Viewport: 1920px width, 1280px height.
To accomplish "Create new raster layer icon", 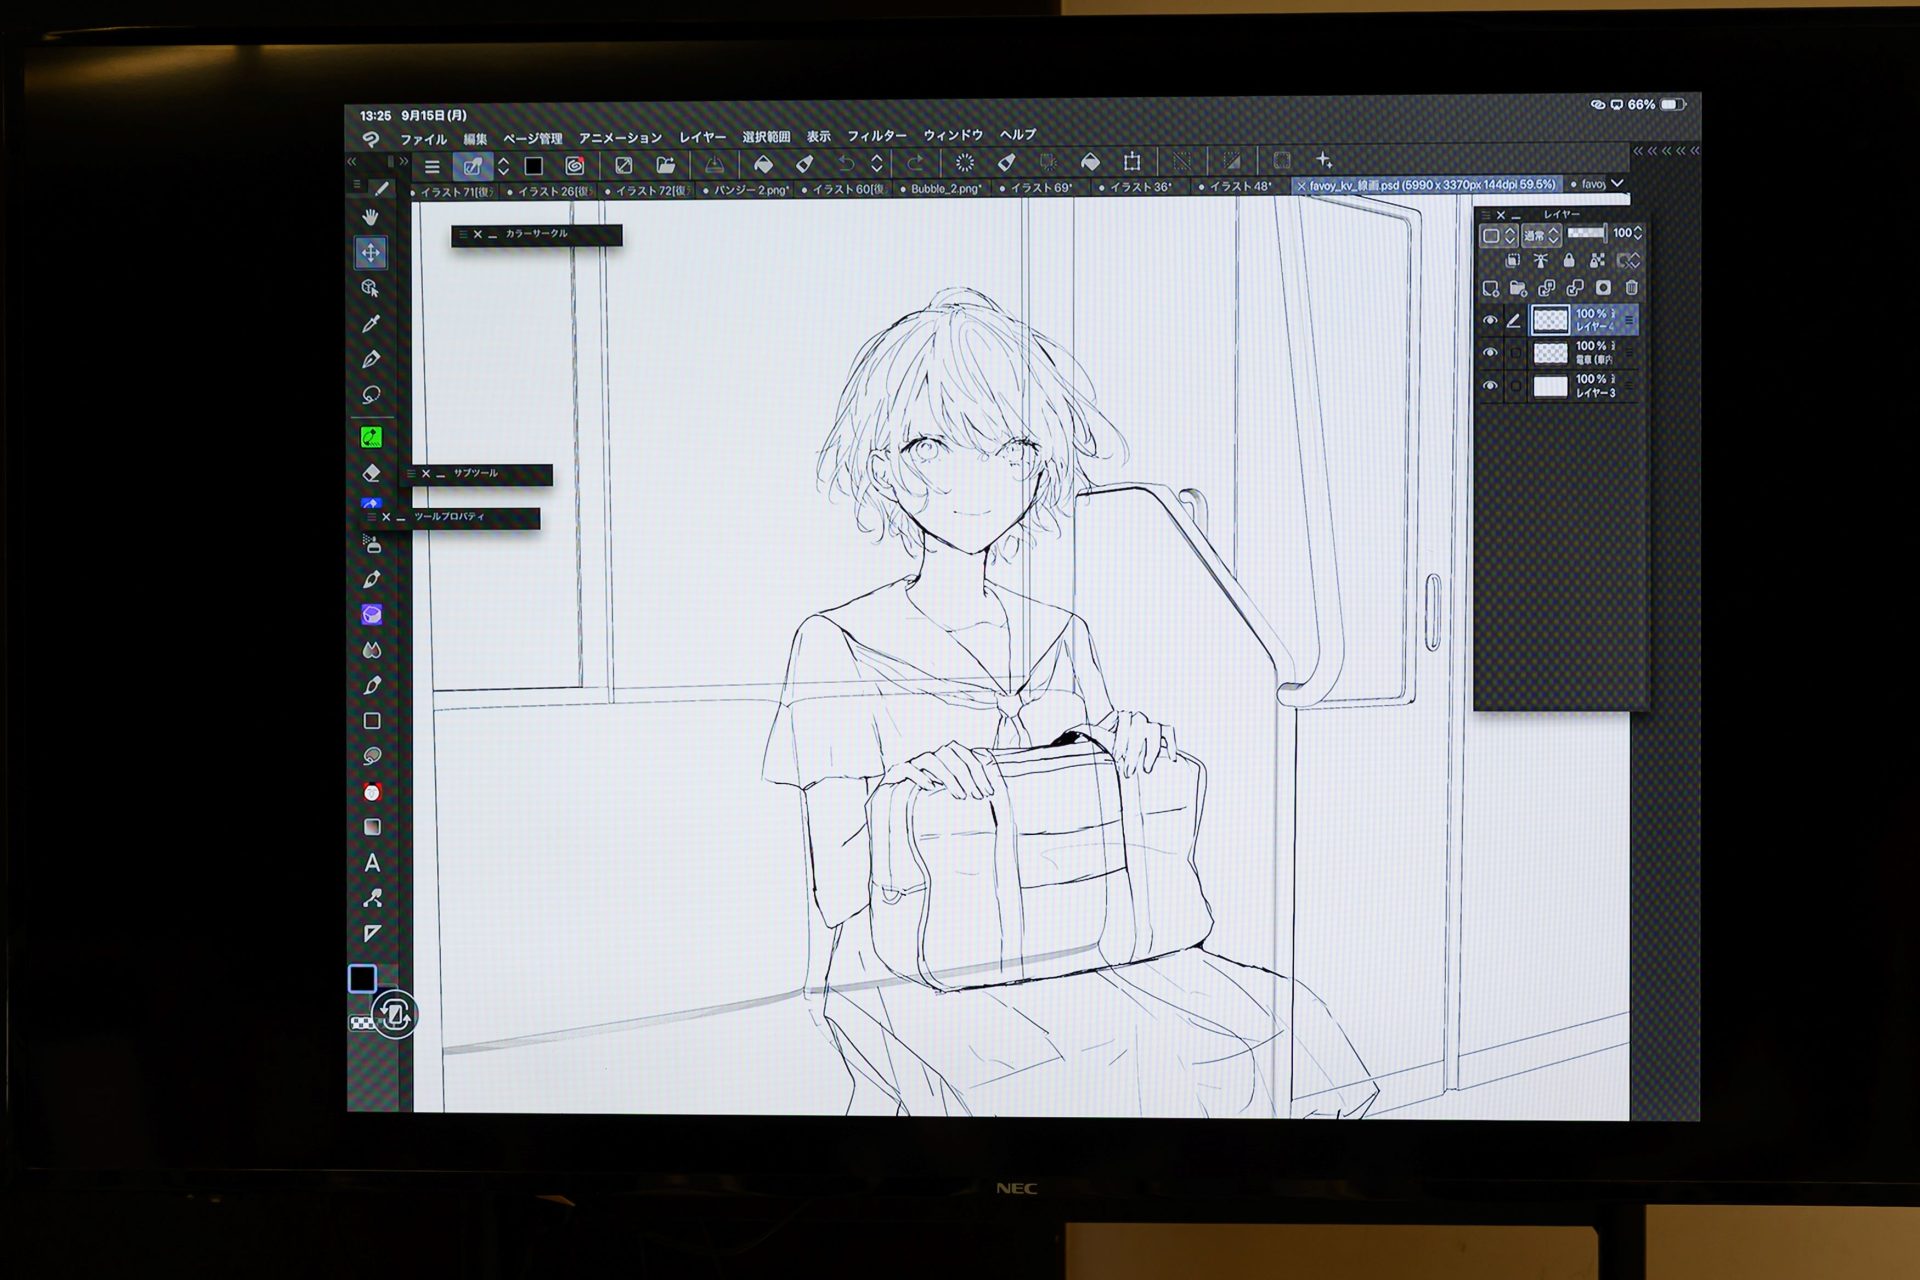I will coord(1491,288).
